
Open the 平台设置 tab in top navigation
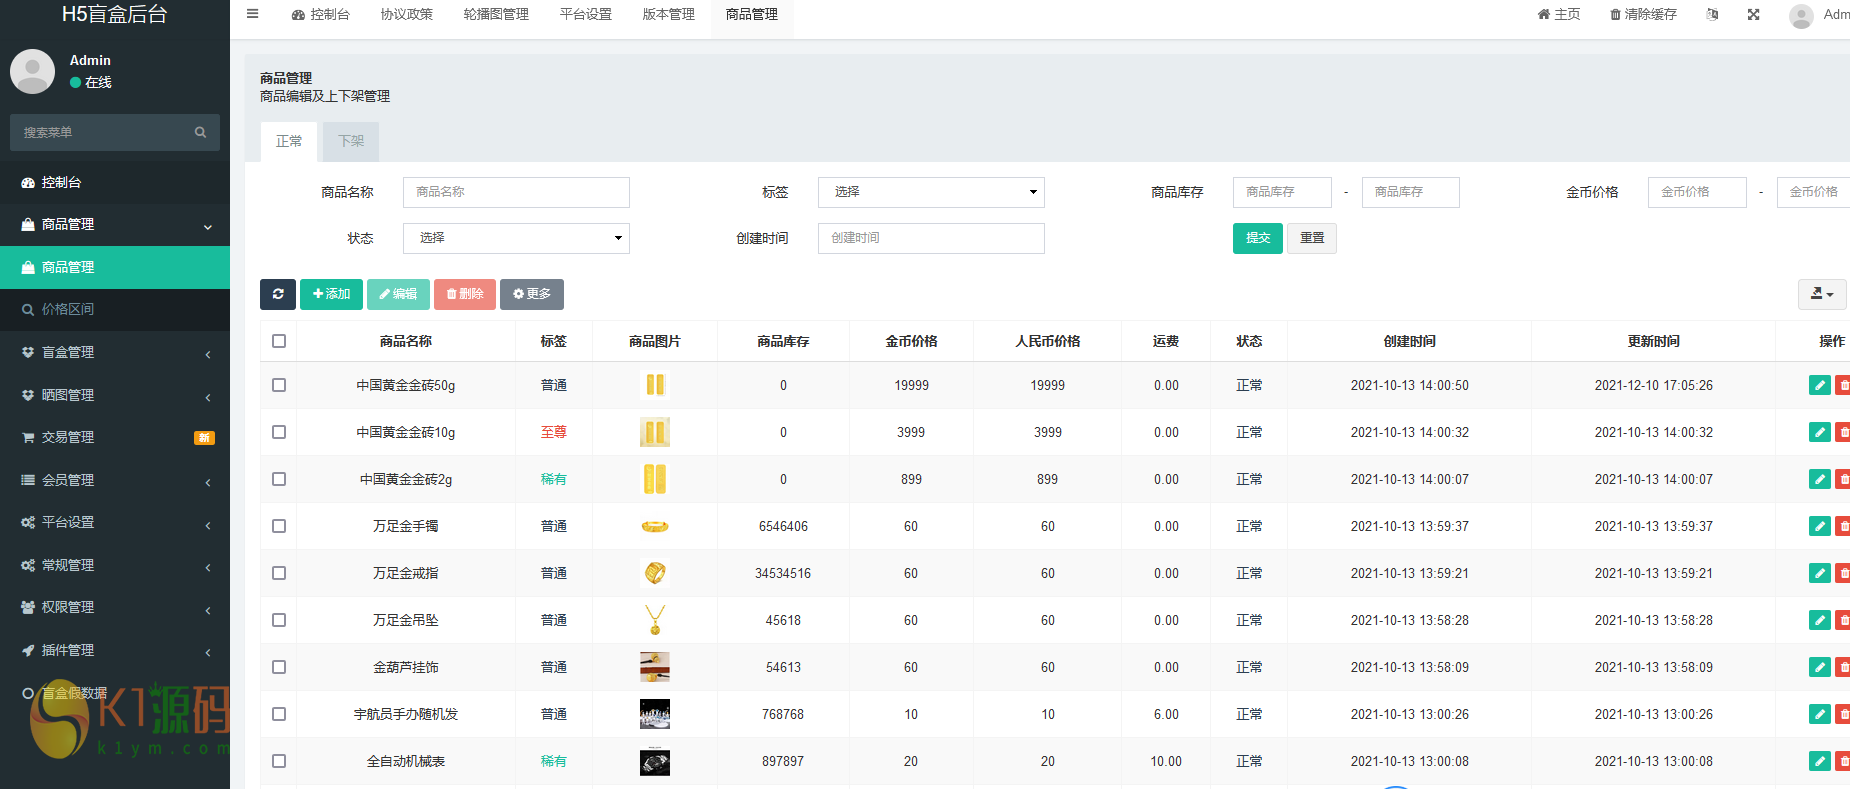[x=585, y=14]
